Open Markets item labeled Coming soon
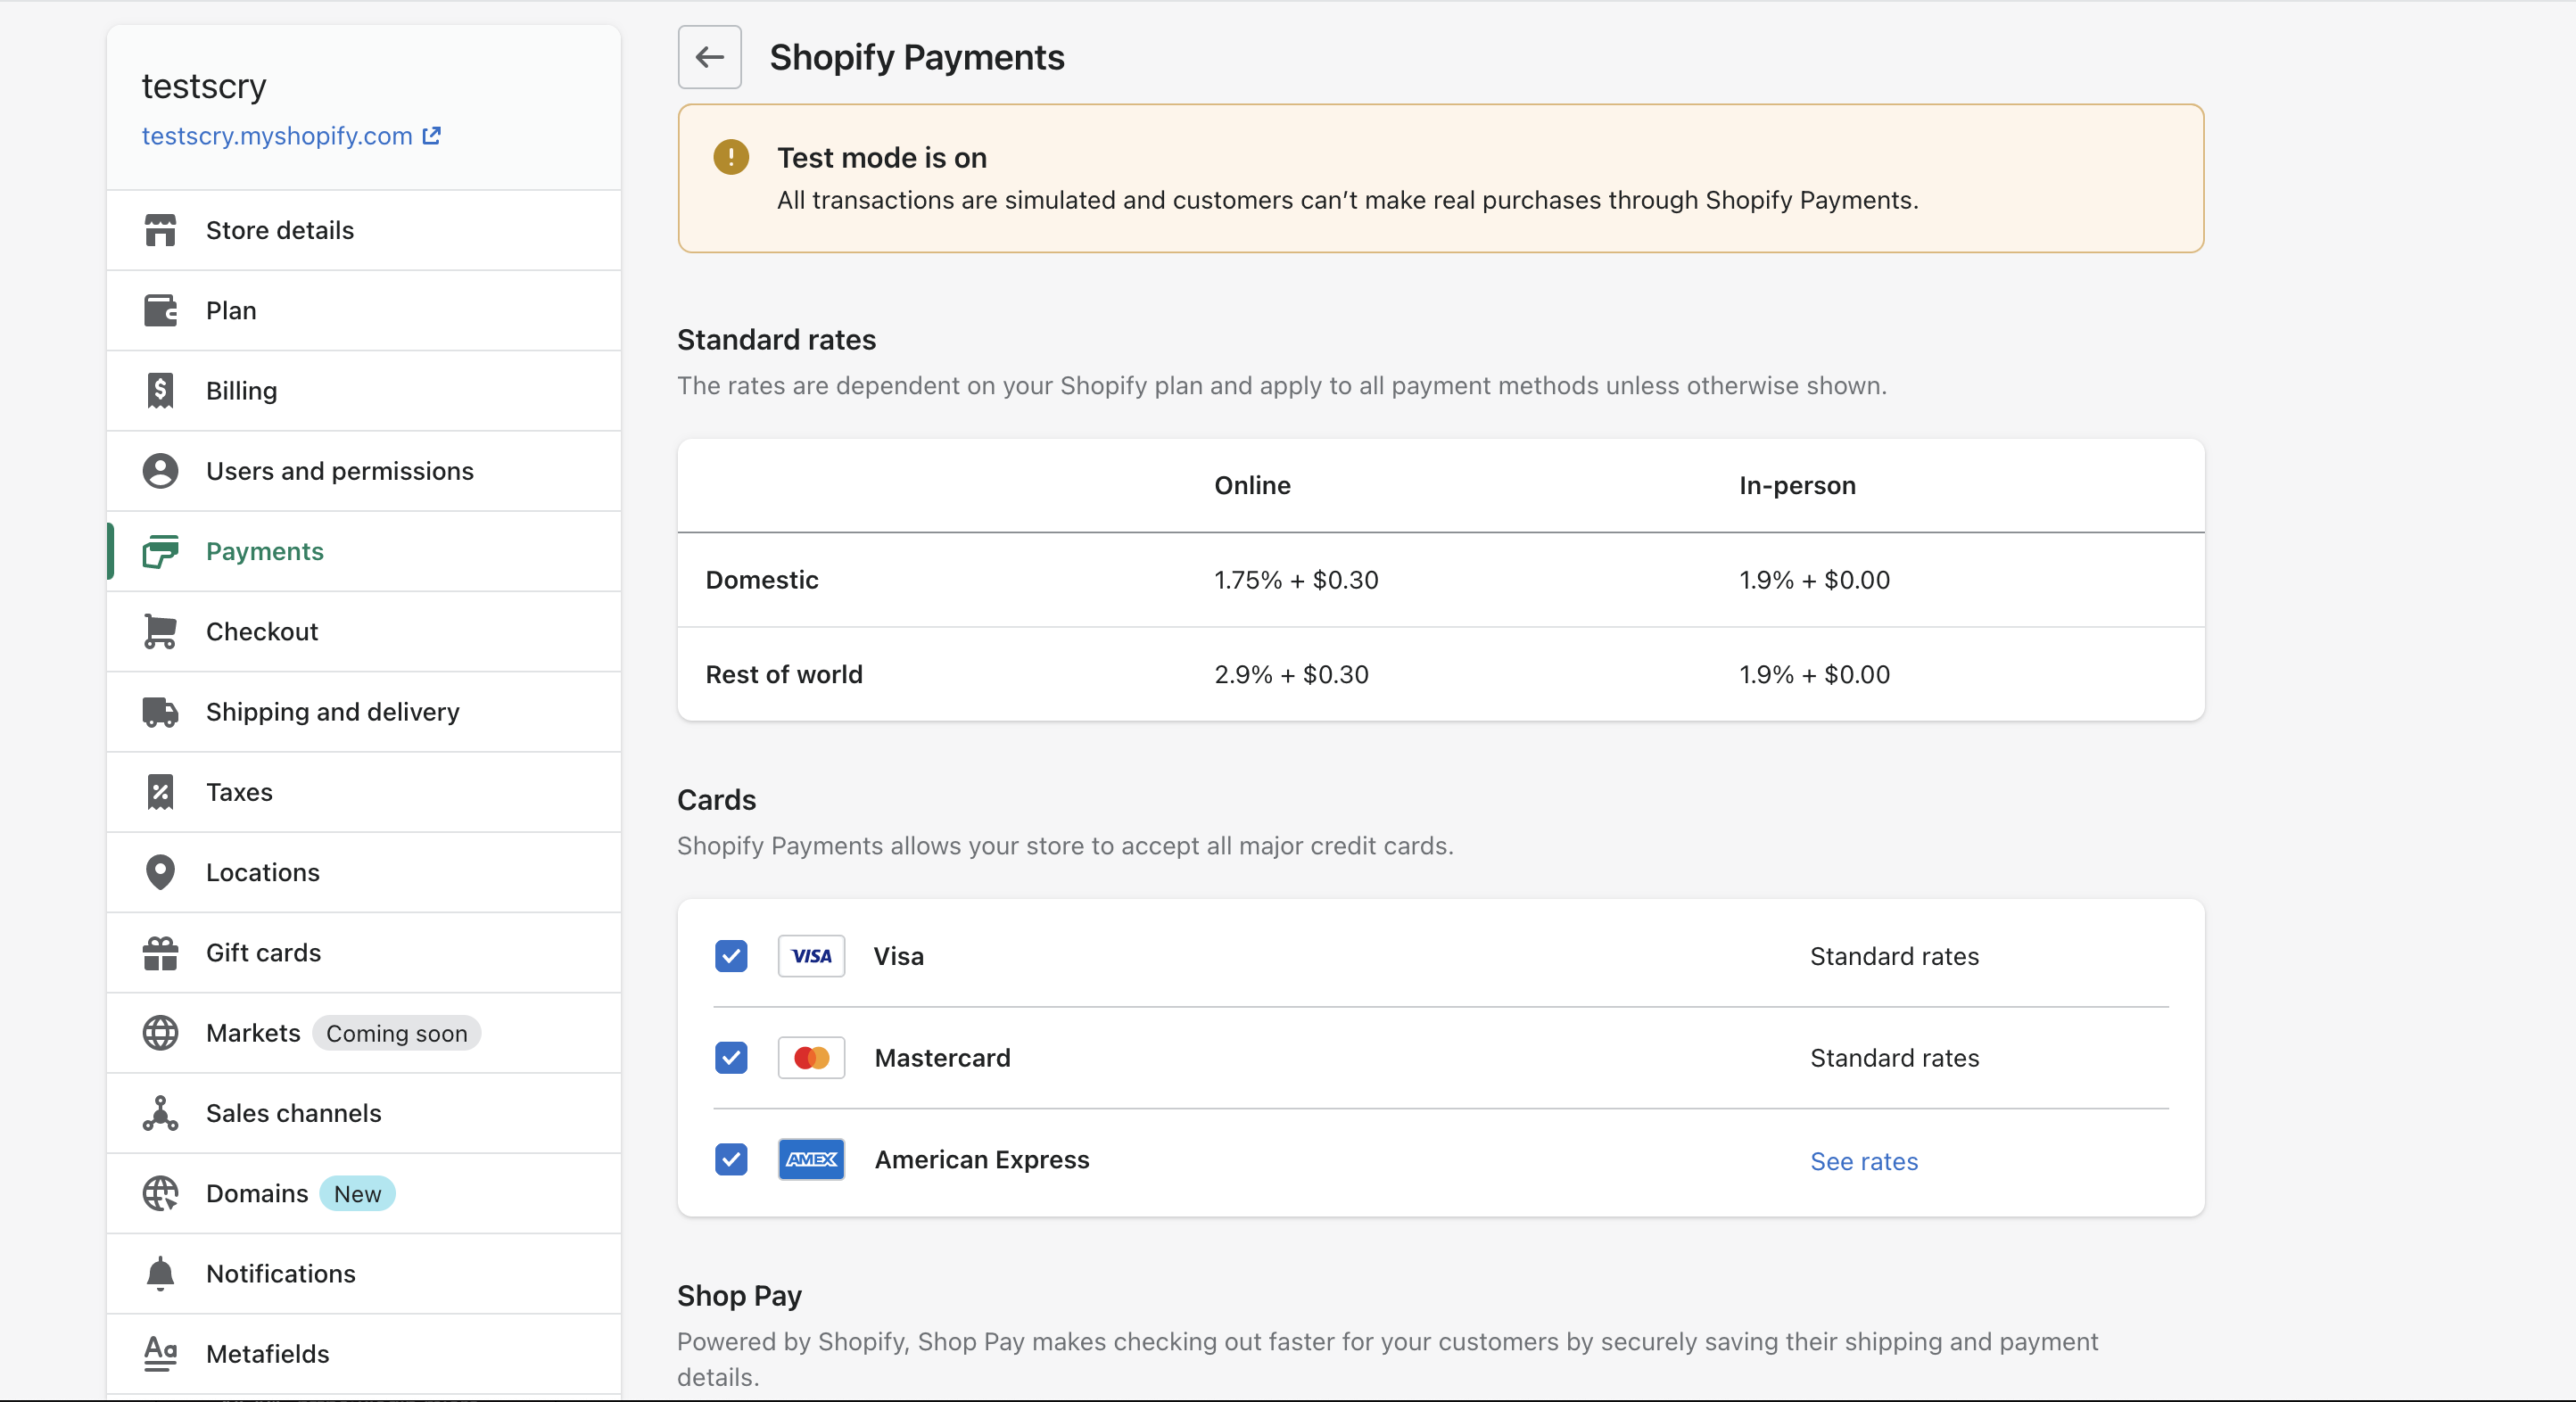This screenshot has width=2576, height=1402. 253,1033
